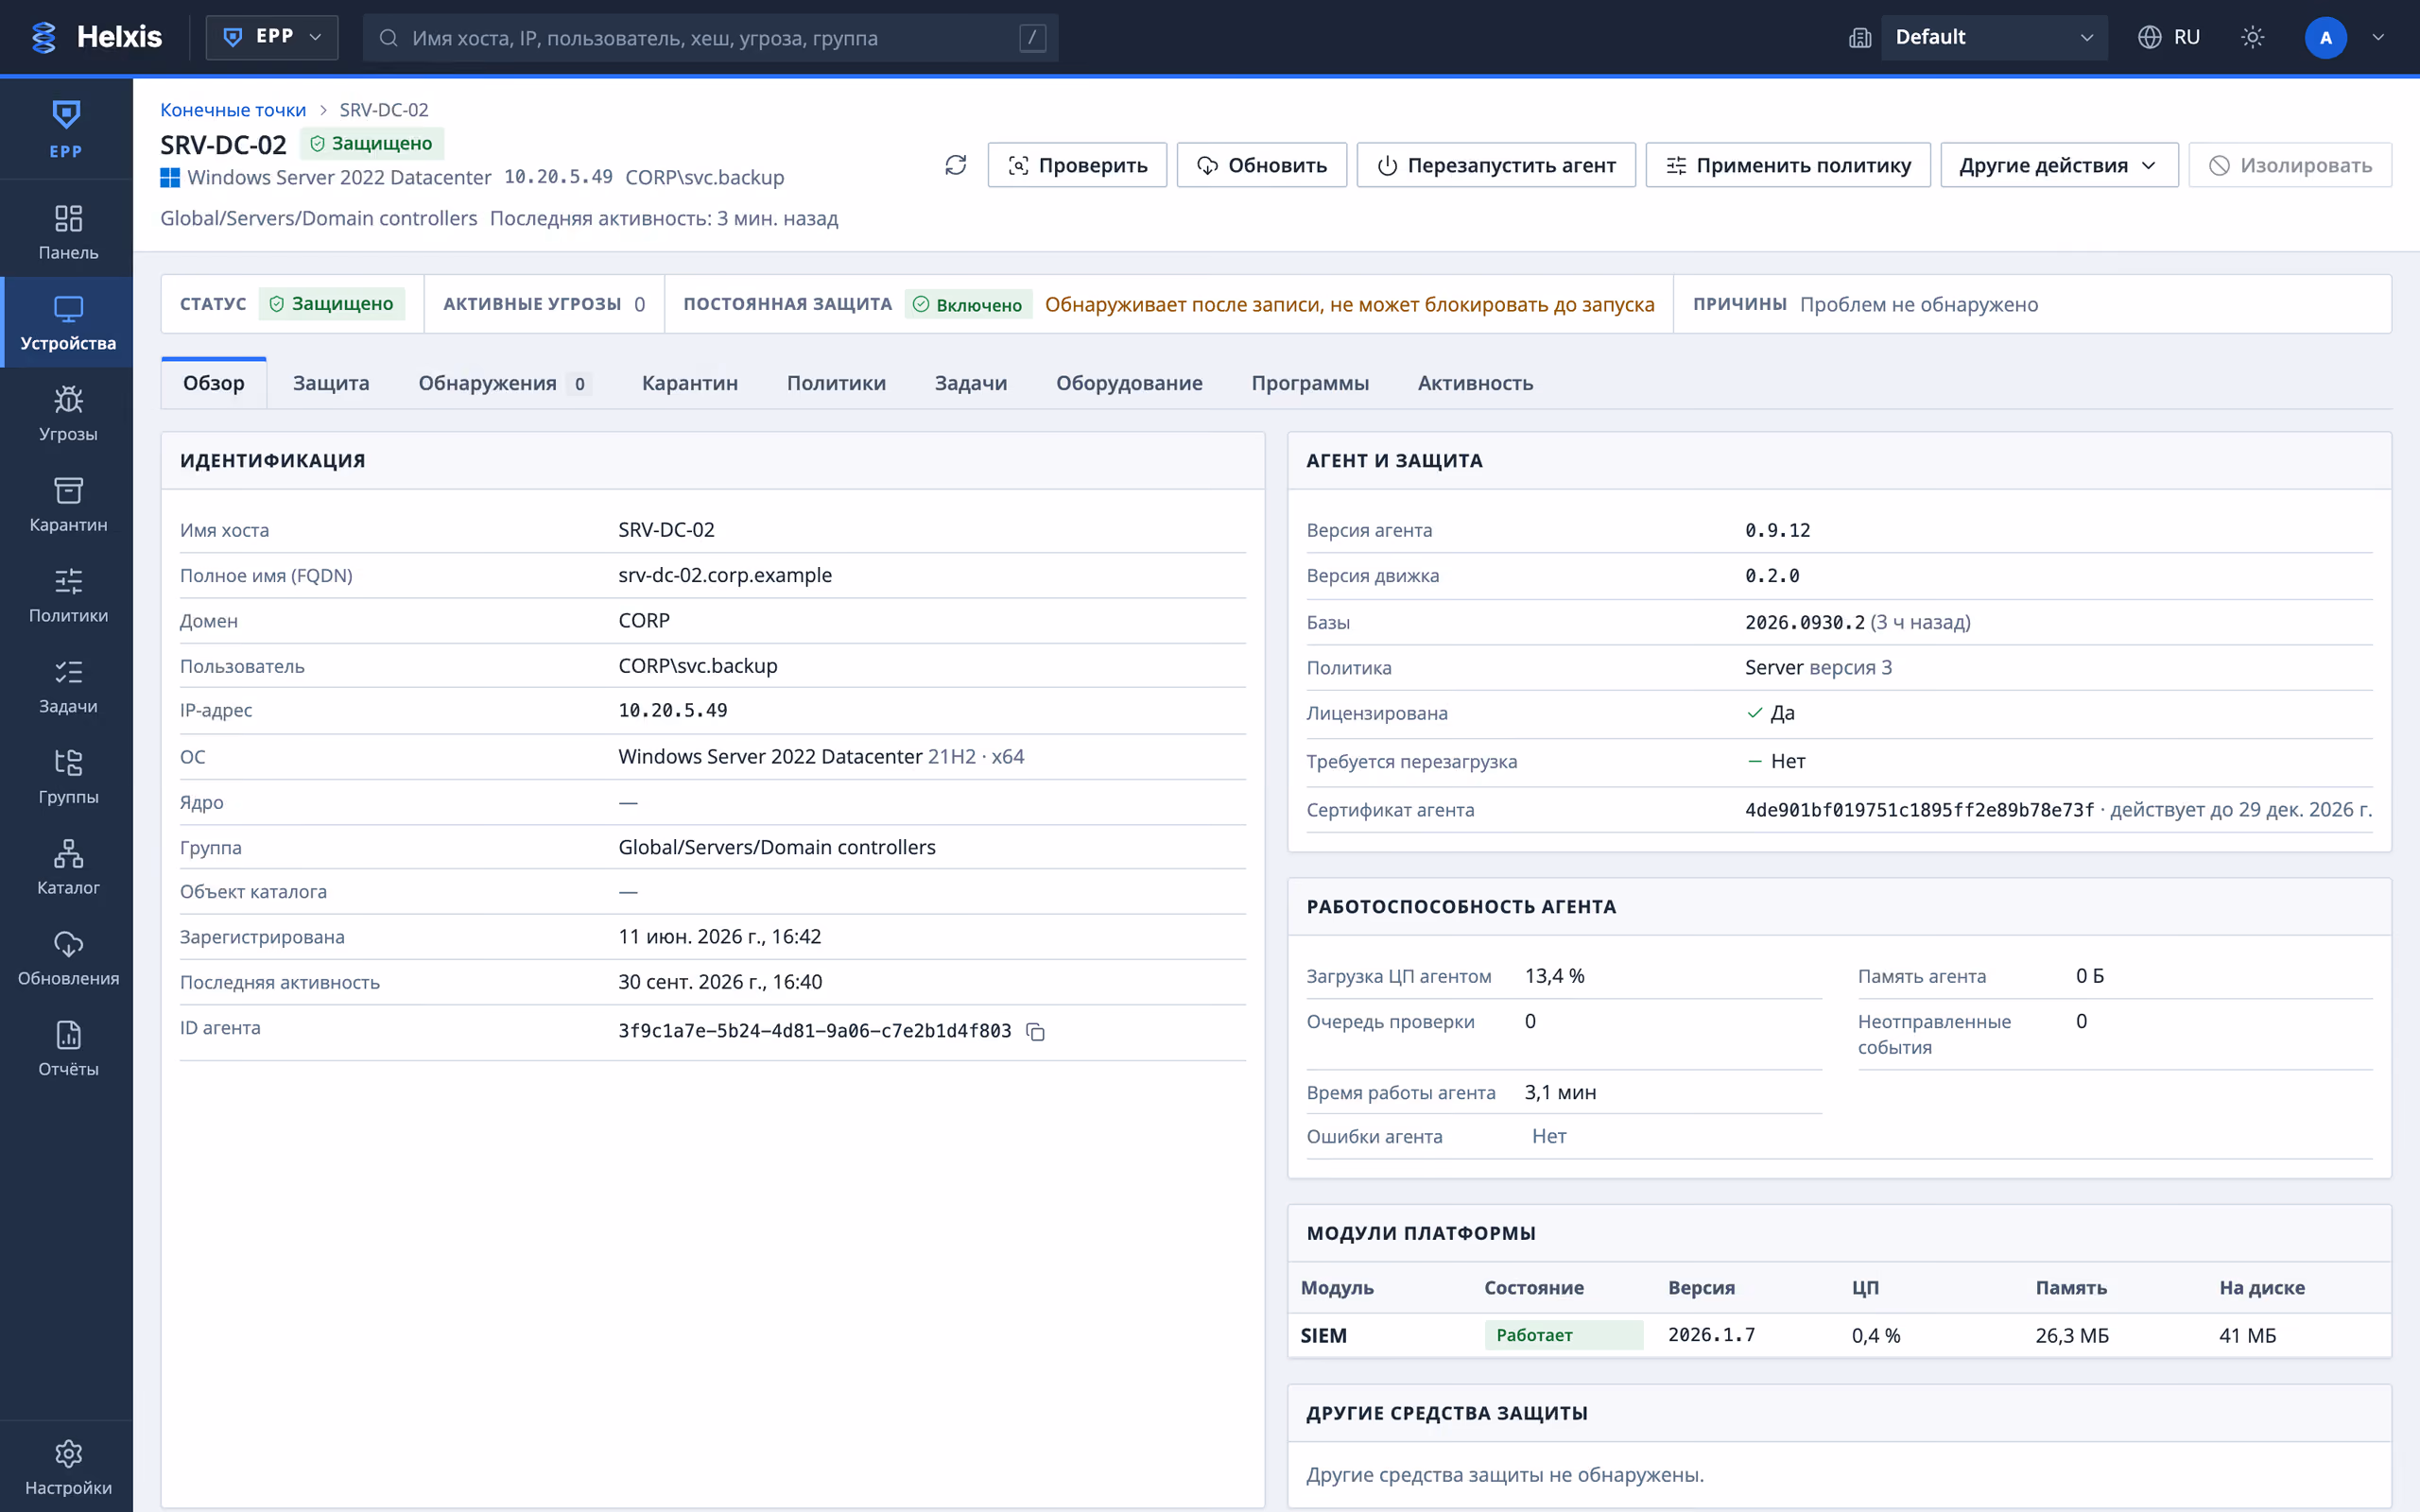Open the Активность tab
The width and height of the screenshot is (2420, 1512).
1475,383
